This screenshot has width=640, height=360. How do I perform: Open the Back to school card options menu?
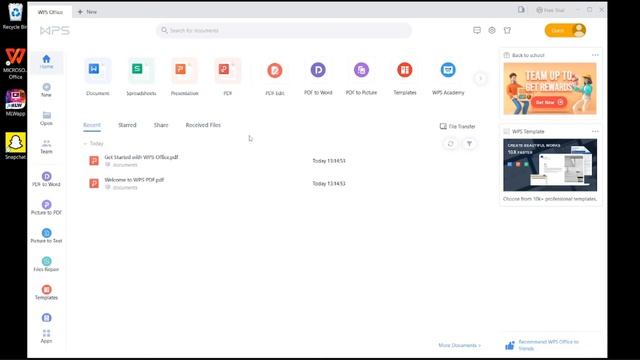click(x=595, y=55)
